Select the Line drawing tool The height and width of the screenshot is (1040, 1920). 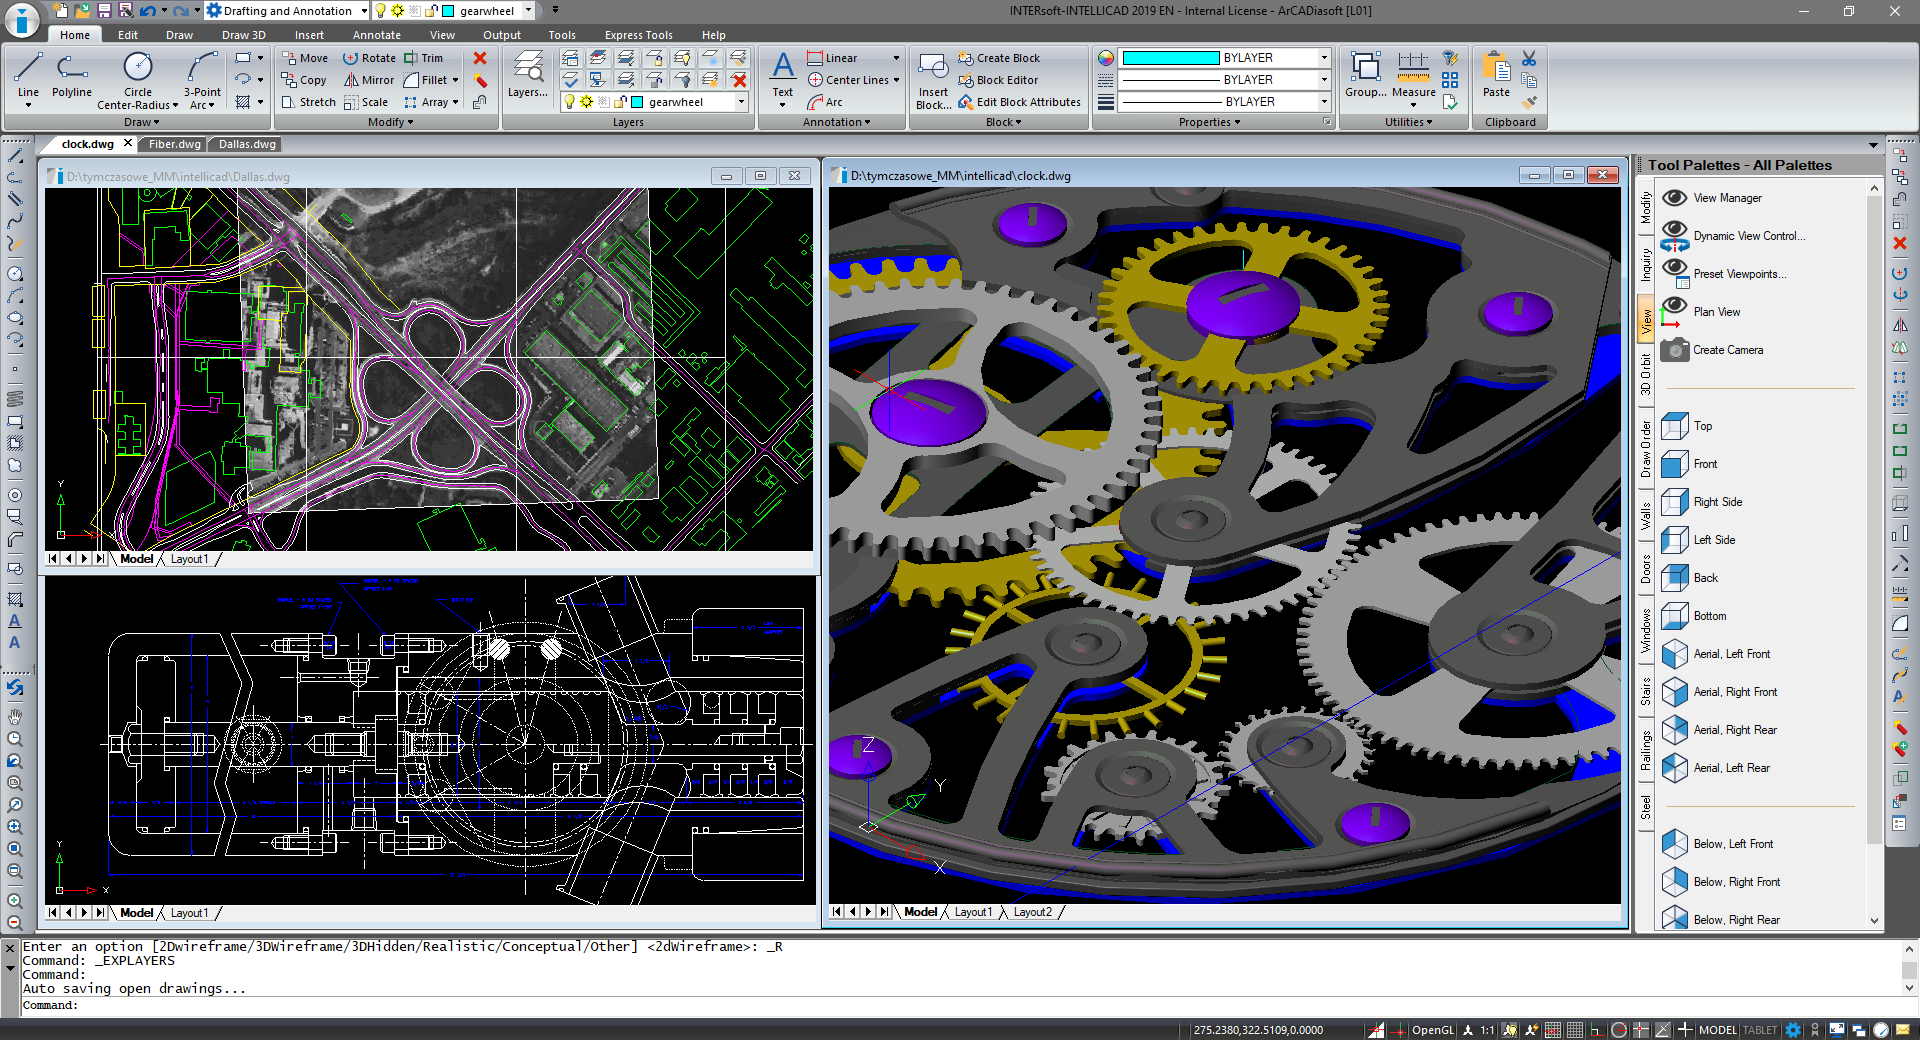point(28,78)
